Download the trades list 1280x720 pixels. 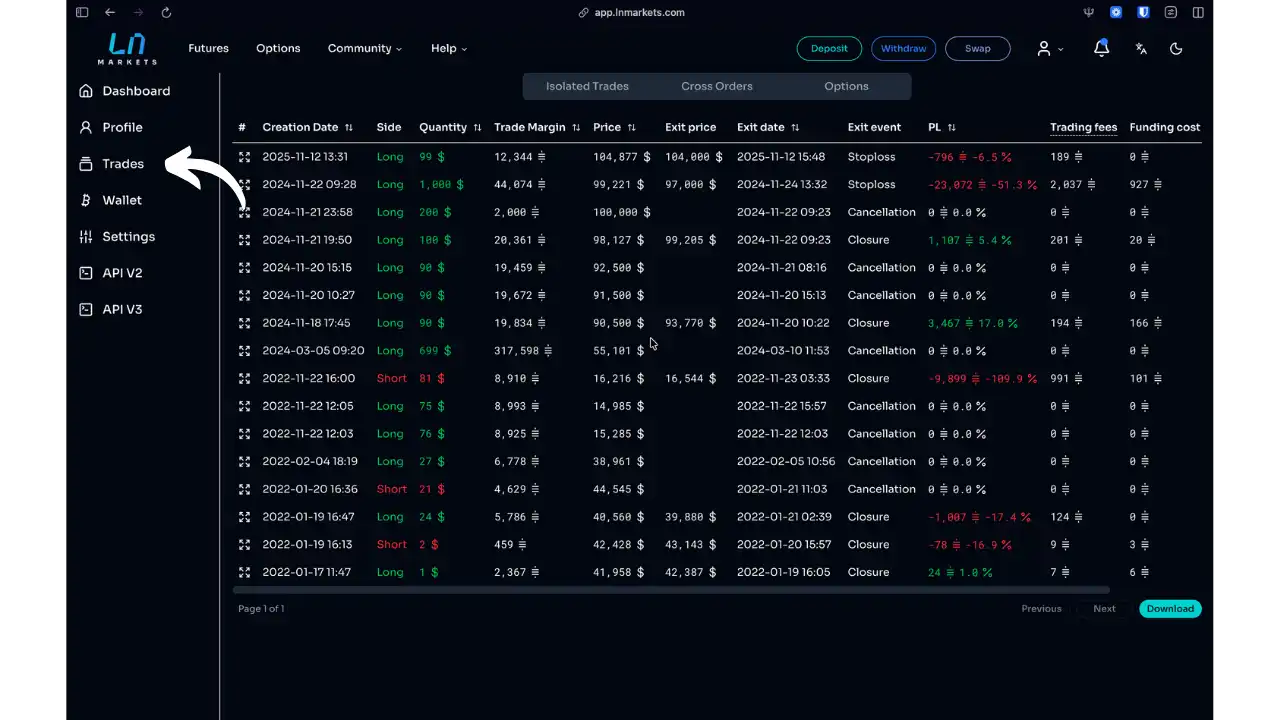click(x=1170, y=608)
